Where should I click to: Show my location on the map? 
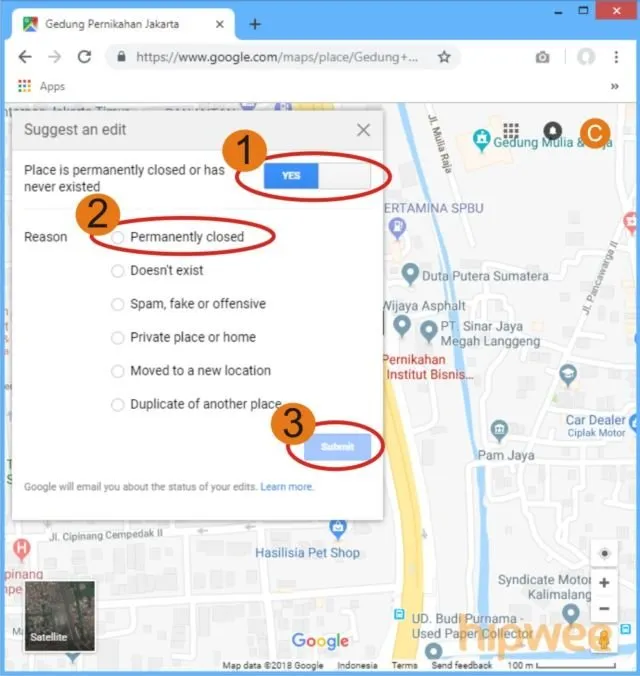pyautogui.click(x=604, y=553)
